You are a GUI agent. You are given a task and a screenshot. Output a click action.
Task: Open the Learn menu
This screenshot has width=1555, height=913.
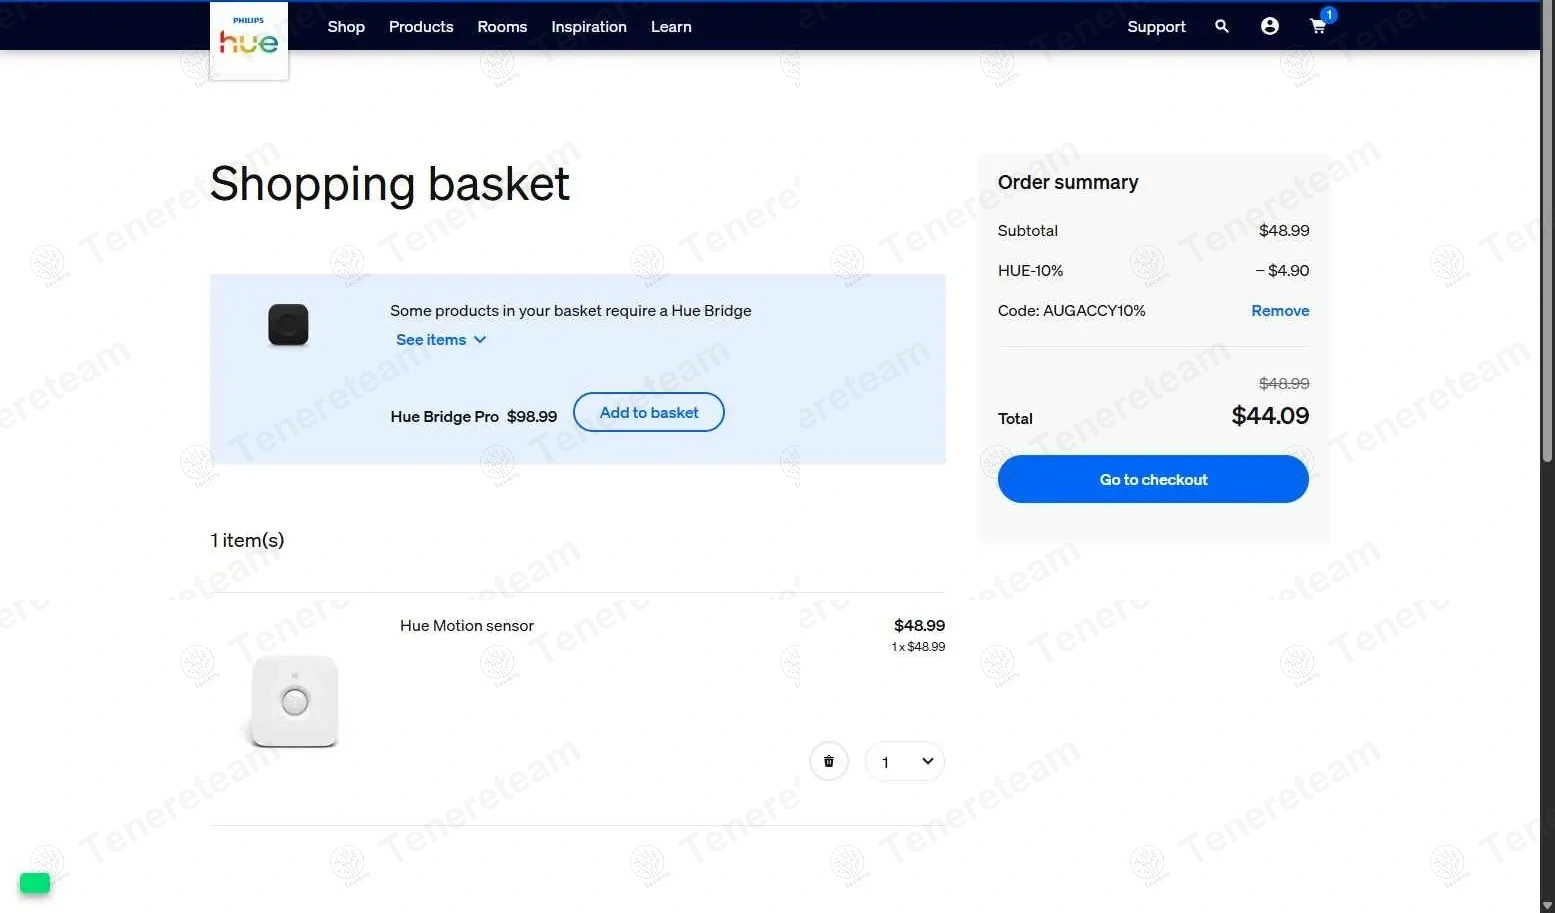(x=671, y=27)
